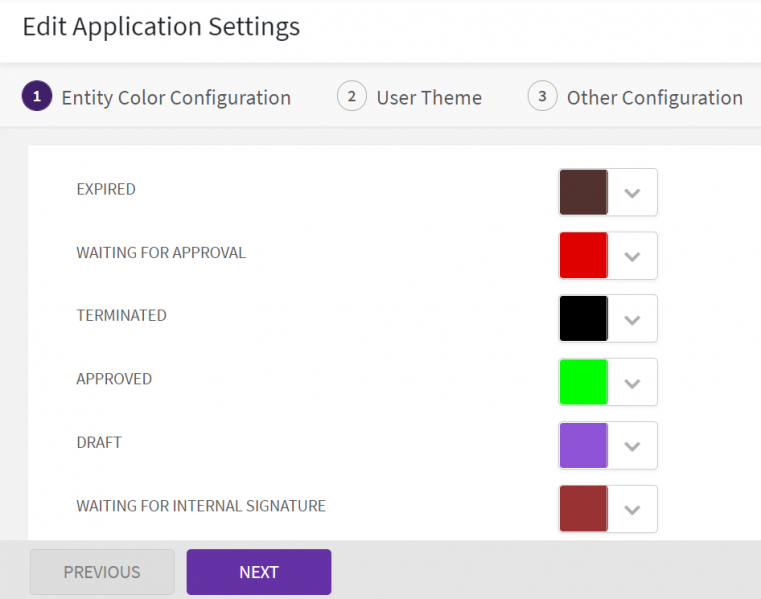The width and height of the screenshot is (761, 599).
Task: Click the step 1 numbered circle icon
Action: tap(37, 97)
